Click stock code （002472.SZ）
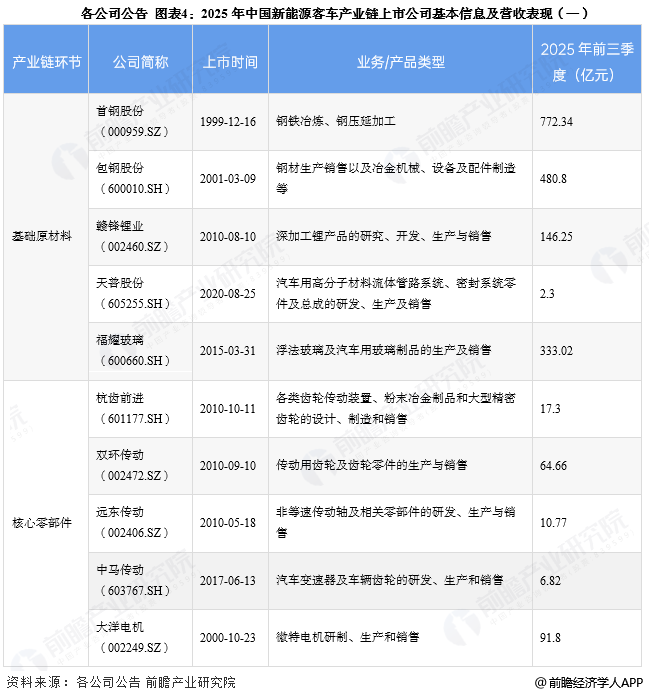This screenshot has height=694, width=649. click(x=135, y=476)
